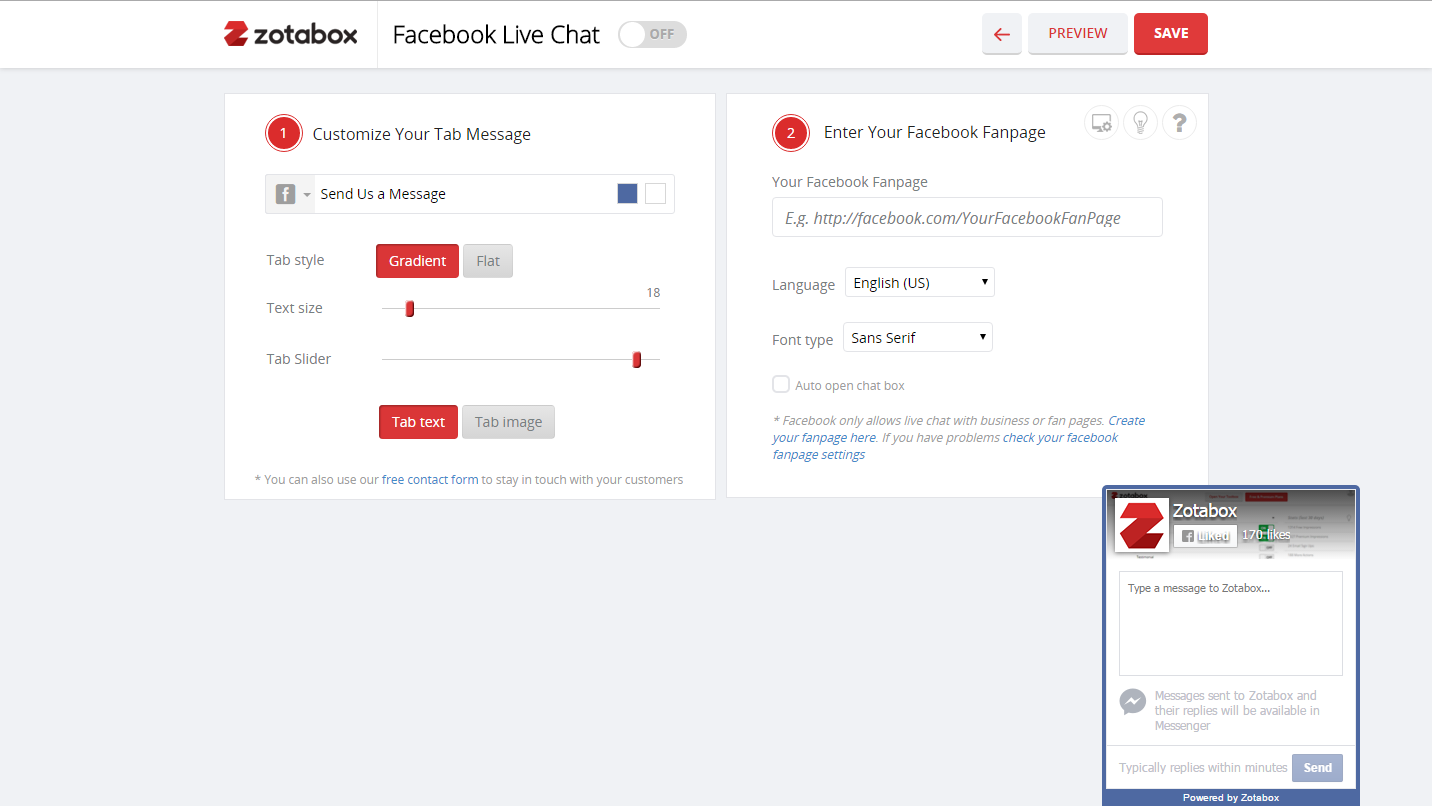Expand the tab icon dropdown arrow

click(307, 195)
